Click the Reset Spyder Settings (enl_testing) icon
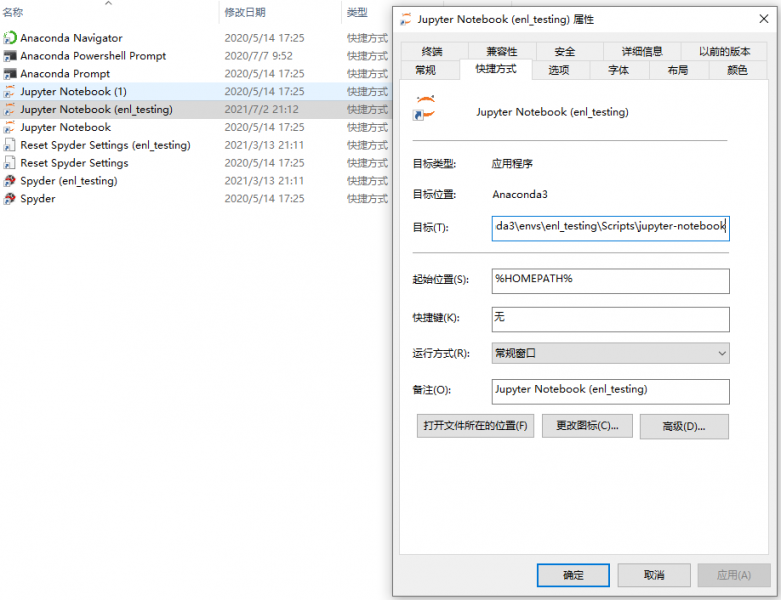 point(10,145)
